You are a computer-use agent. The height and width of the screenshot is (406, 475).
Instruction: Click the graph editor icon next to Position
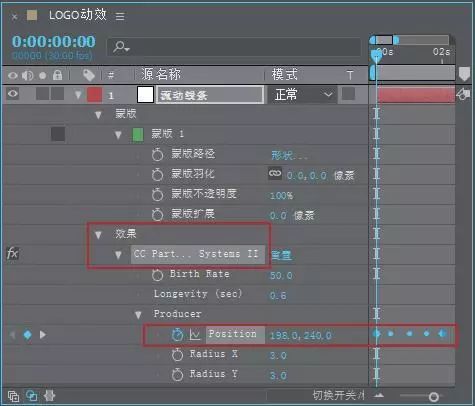pyautogui.click(x=195, y=334)
